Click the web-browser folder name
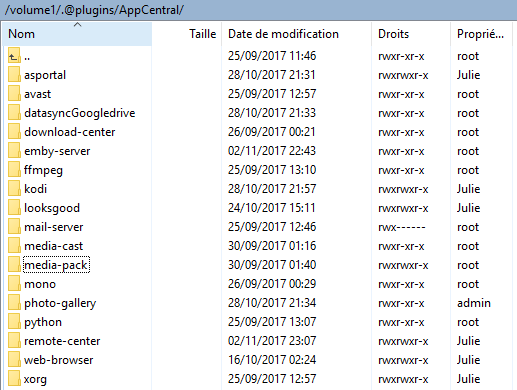Viewport: 517px width, 390px height. pyautogui.click(x=59, y=360)
